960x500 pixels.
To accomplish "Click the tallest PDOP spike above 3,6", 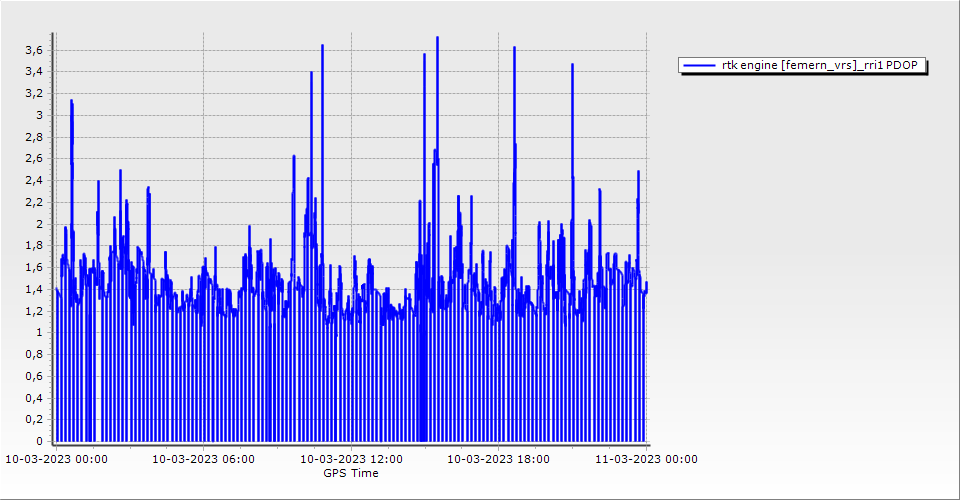I will point(437,40).
